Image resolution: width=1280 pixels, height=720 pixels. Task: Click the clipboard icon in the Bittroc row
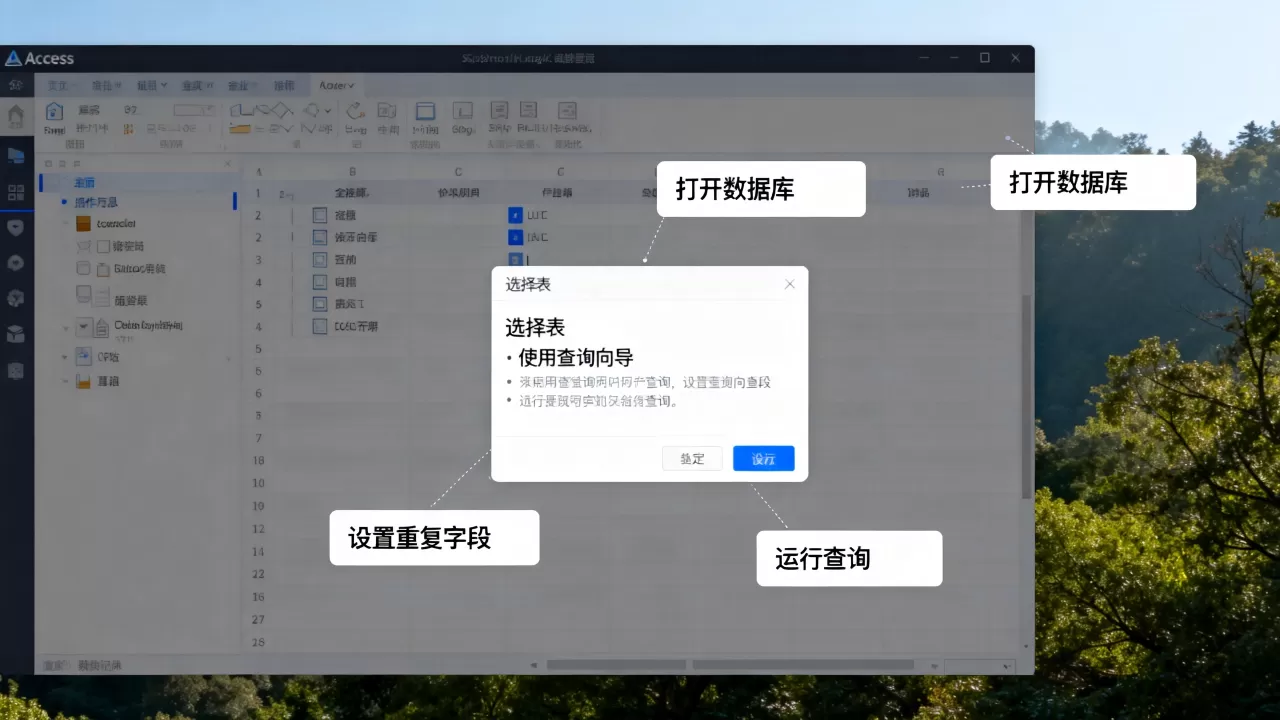(x=103, y=269)
